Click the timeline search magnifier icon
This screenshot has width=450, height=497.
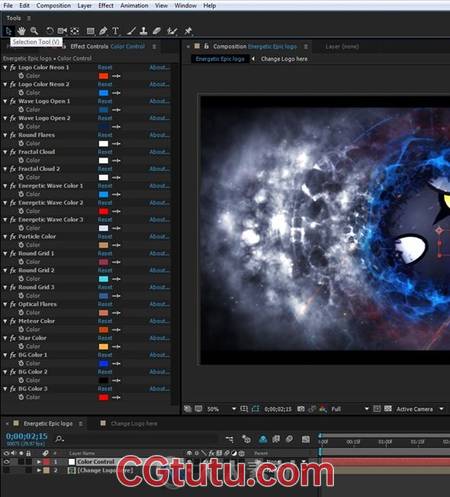point(59,439)
